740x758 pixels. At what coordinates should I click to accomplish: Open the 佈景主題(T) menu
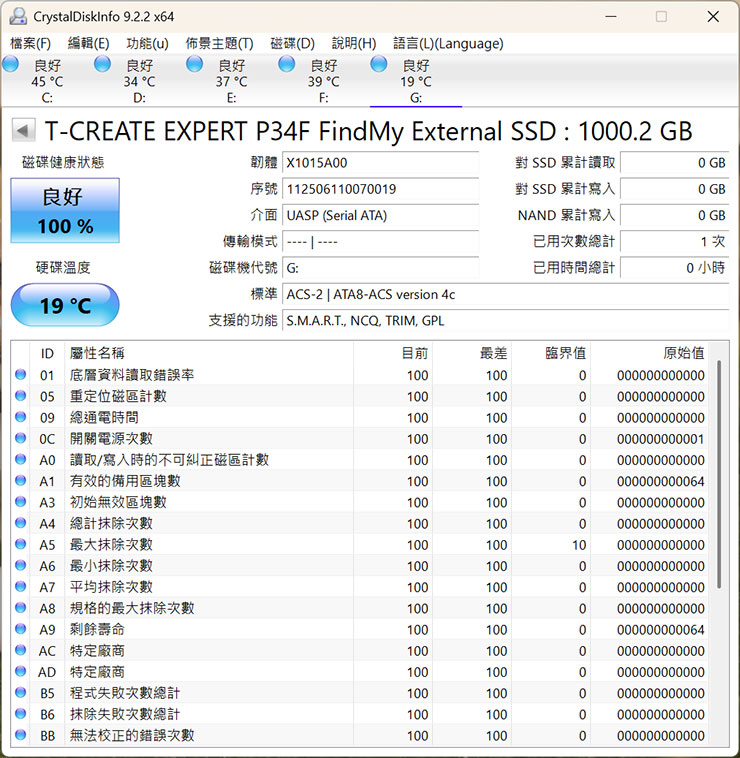point(219,44)
